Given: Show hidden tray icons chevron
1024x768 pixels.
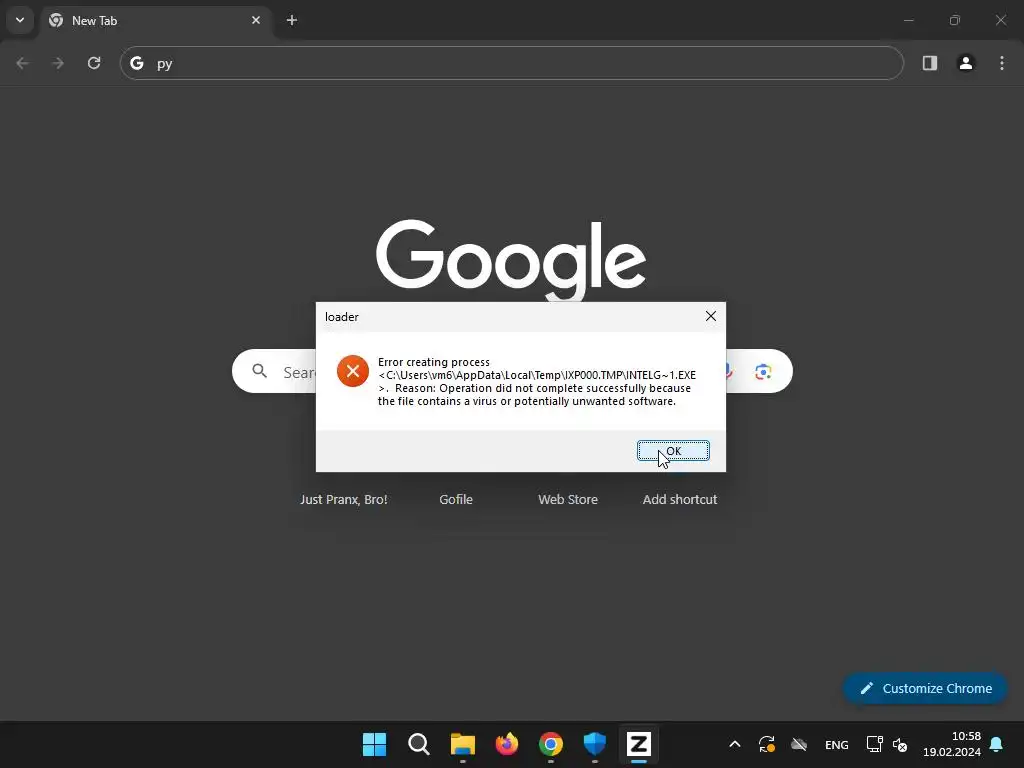Looking at the screenshot, I should click(x=735, y=744).
